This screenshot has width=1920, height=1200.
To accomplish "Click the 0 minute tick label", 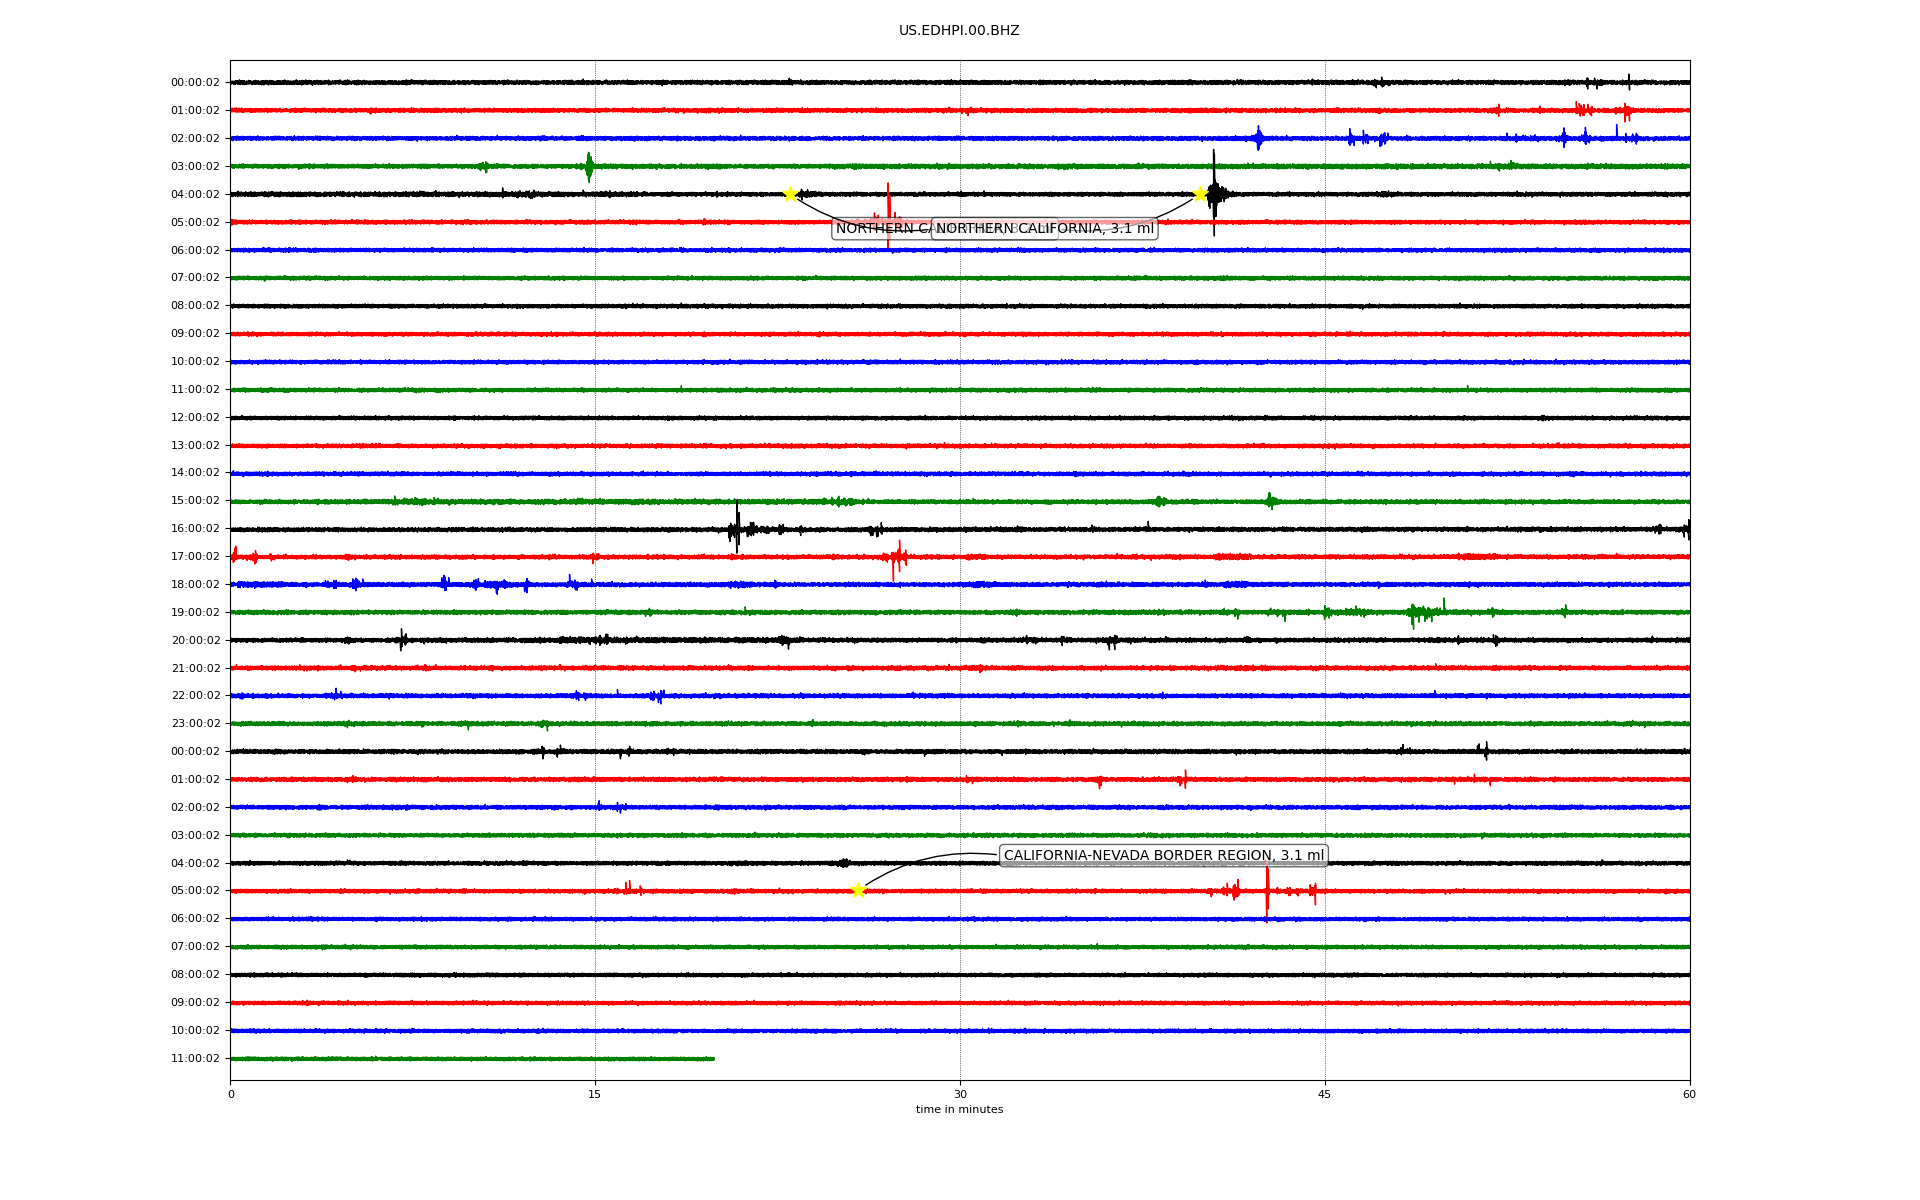I will point(231,1094).
